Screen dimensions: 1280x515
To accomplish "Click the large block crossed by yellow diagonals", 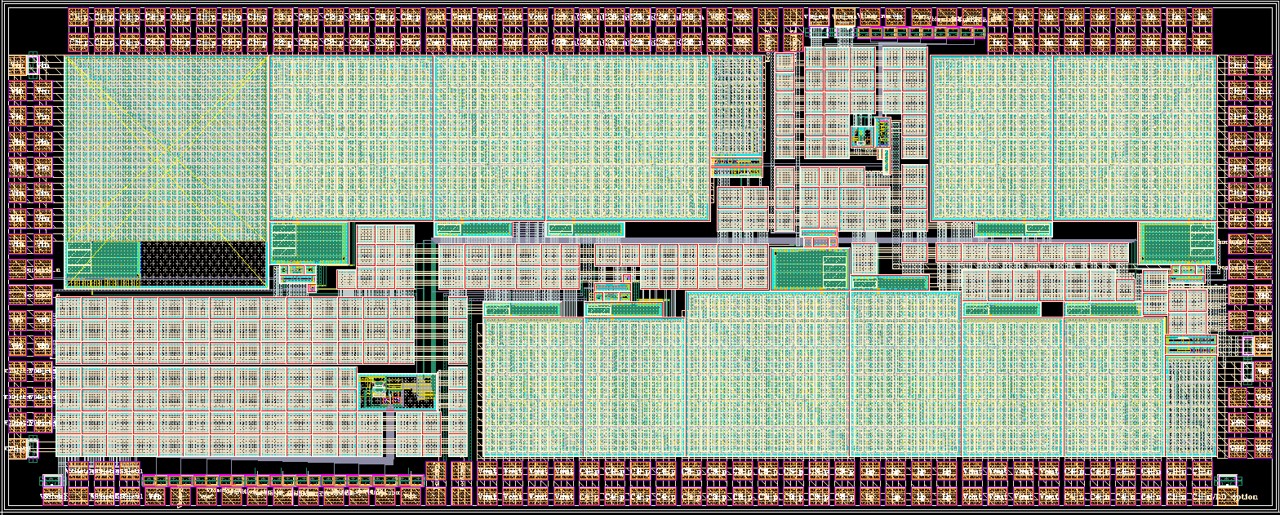I will tap(166, 148).
